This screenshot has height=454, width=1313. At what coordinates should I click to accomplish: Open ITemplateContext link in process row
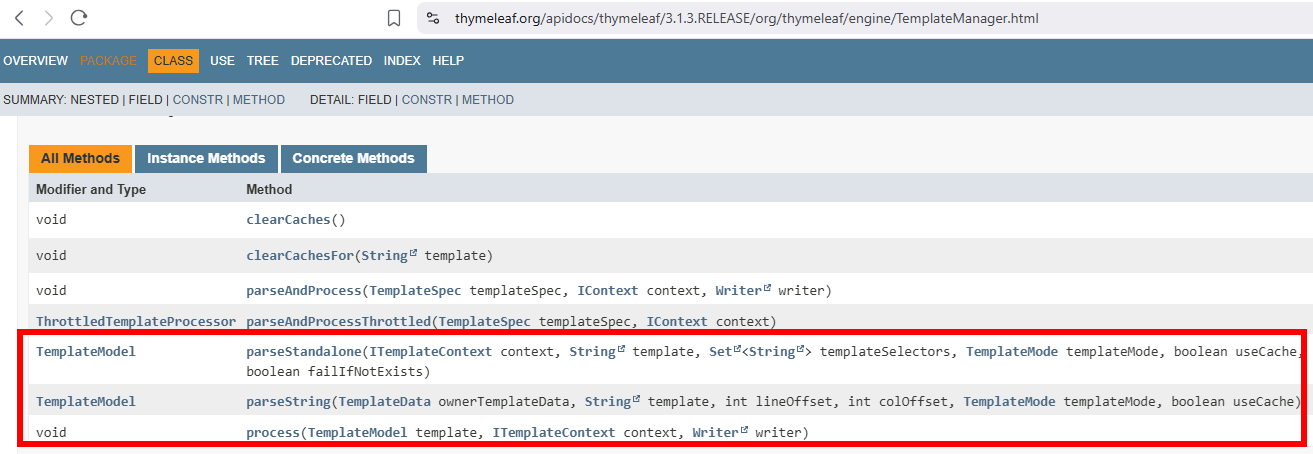click(x=554, y=433)
